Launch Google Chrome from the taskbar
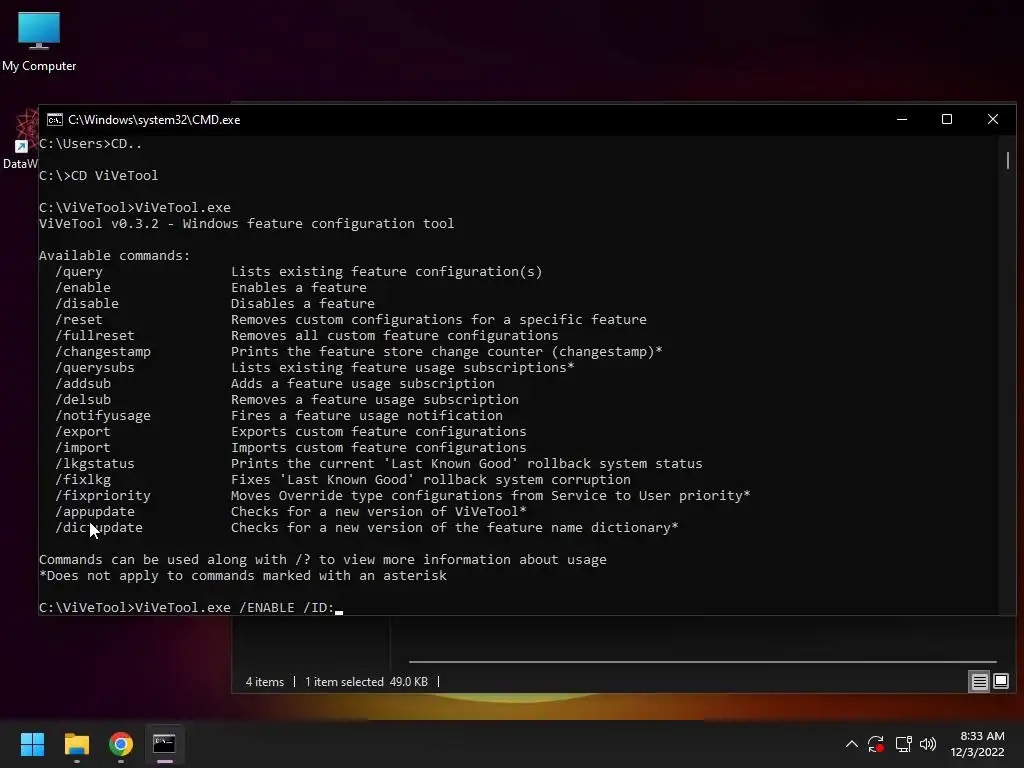 point(121,744)
